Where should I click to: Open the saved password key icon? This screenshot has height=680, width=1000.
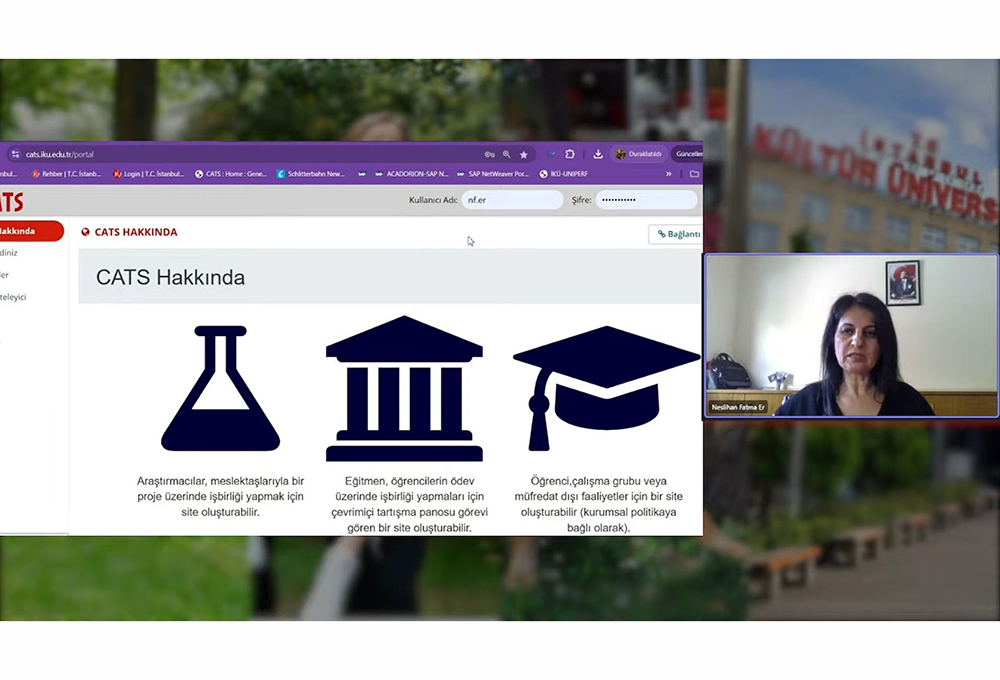tap(489, 155)
